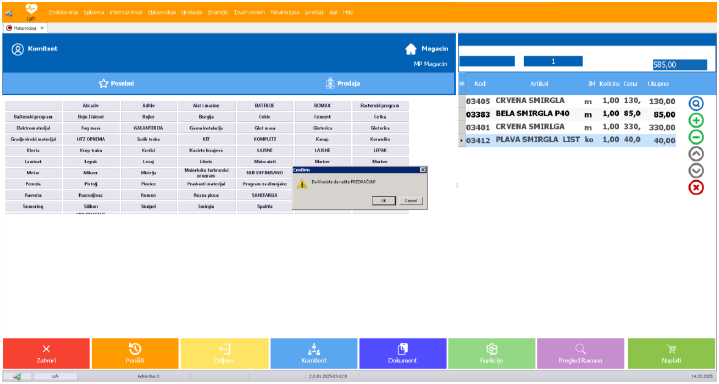
Task: Click the blue search magnifier icon
Action: click(696, 104)
